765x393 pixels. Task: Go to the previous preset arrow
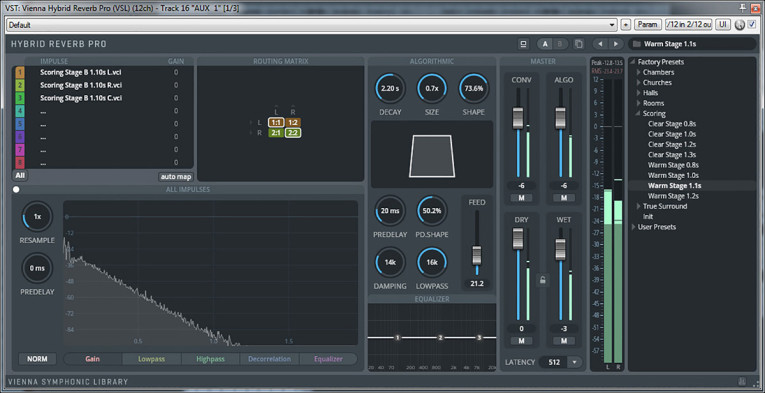click(x=600, y=44)
